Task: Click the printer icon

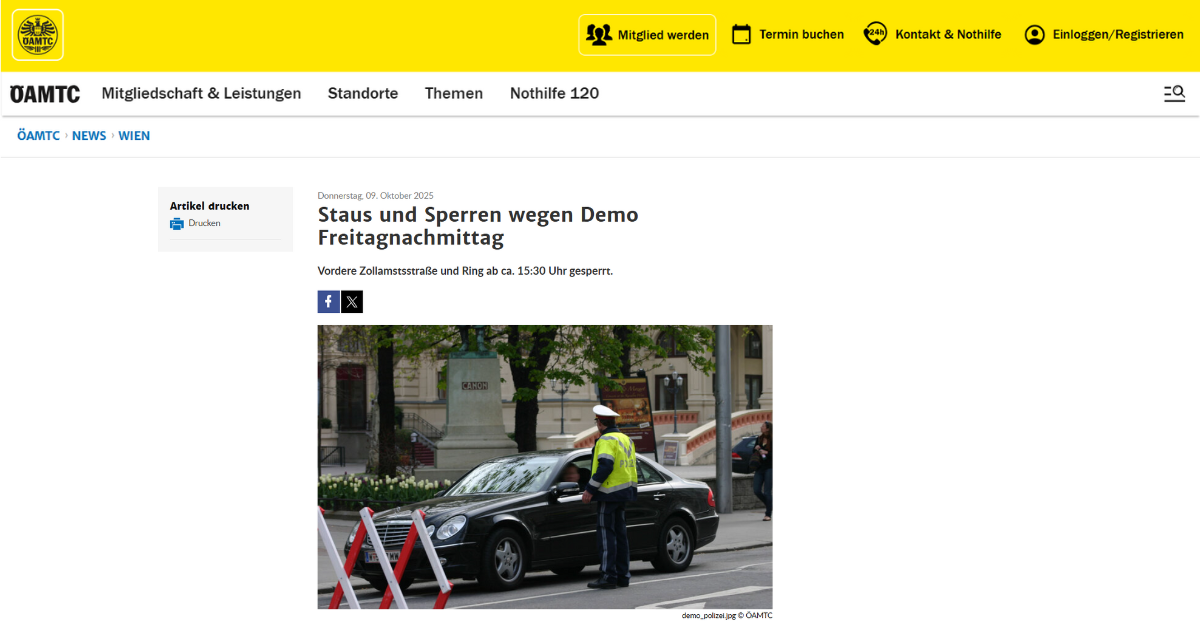Action: [x=177, y=224]
